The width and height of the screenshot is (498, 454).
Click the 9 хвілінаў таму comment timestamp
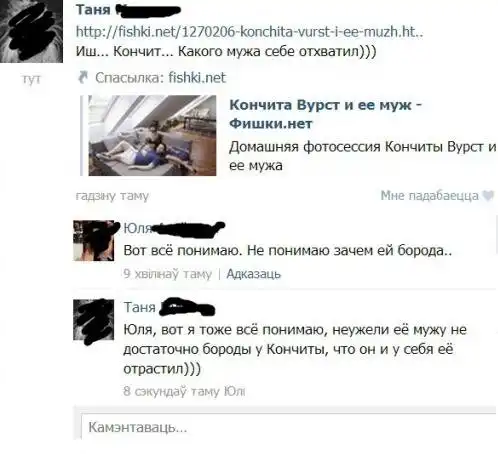click(x=168, y=274)
